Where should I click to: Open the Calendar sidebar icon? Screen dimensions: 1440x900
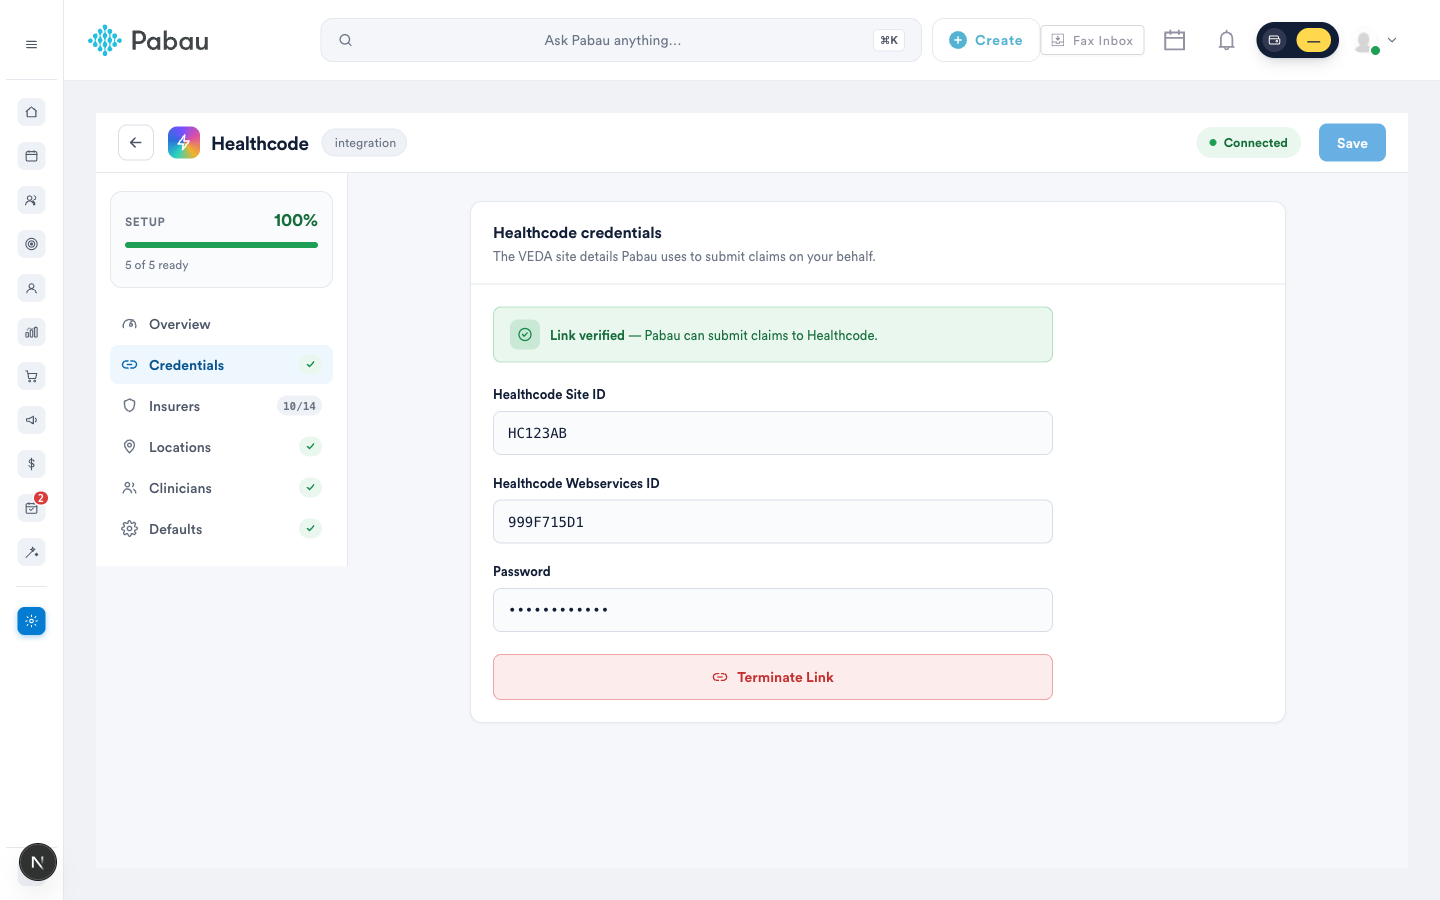(x=31, y=156)
